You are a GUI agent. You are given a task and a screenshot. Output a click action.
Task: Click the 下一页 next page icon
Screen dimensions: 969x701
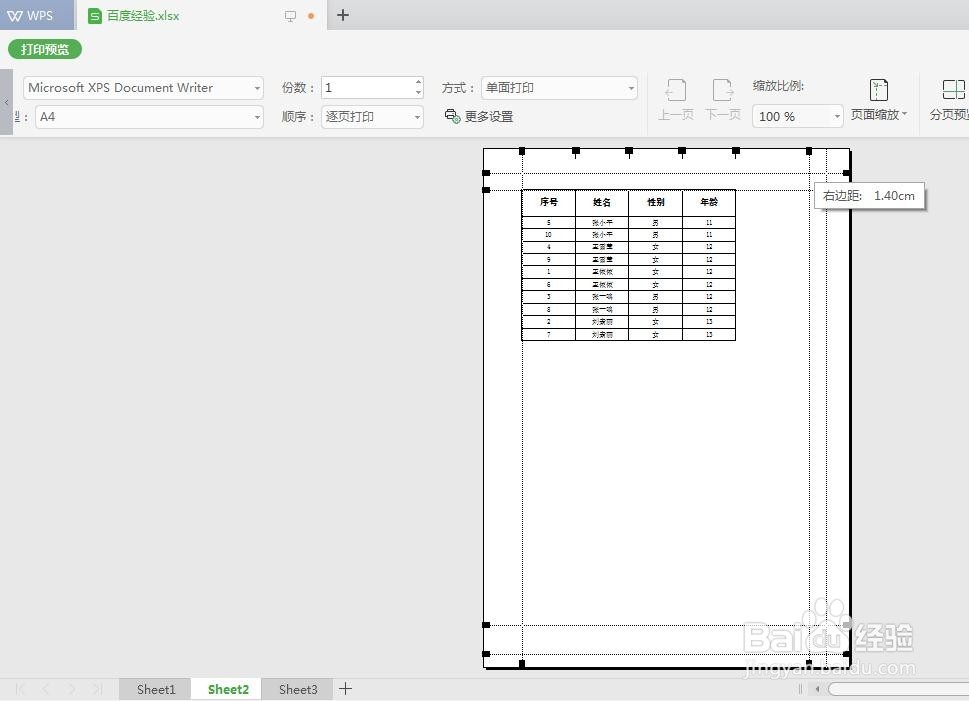722,97
